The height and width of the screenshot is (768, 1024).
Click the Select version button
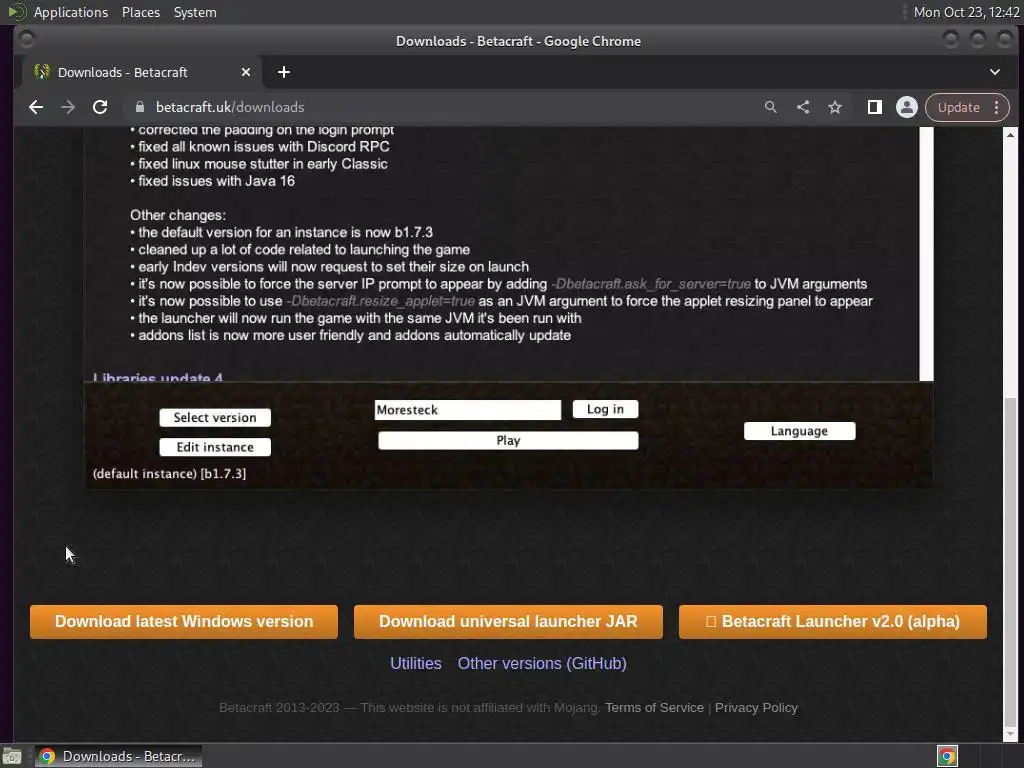(215, 417)
